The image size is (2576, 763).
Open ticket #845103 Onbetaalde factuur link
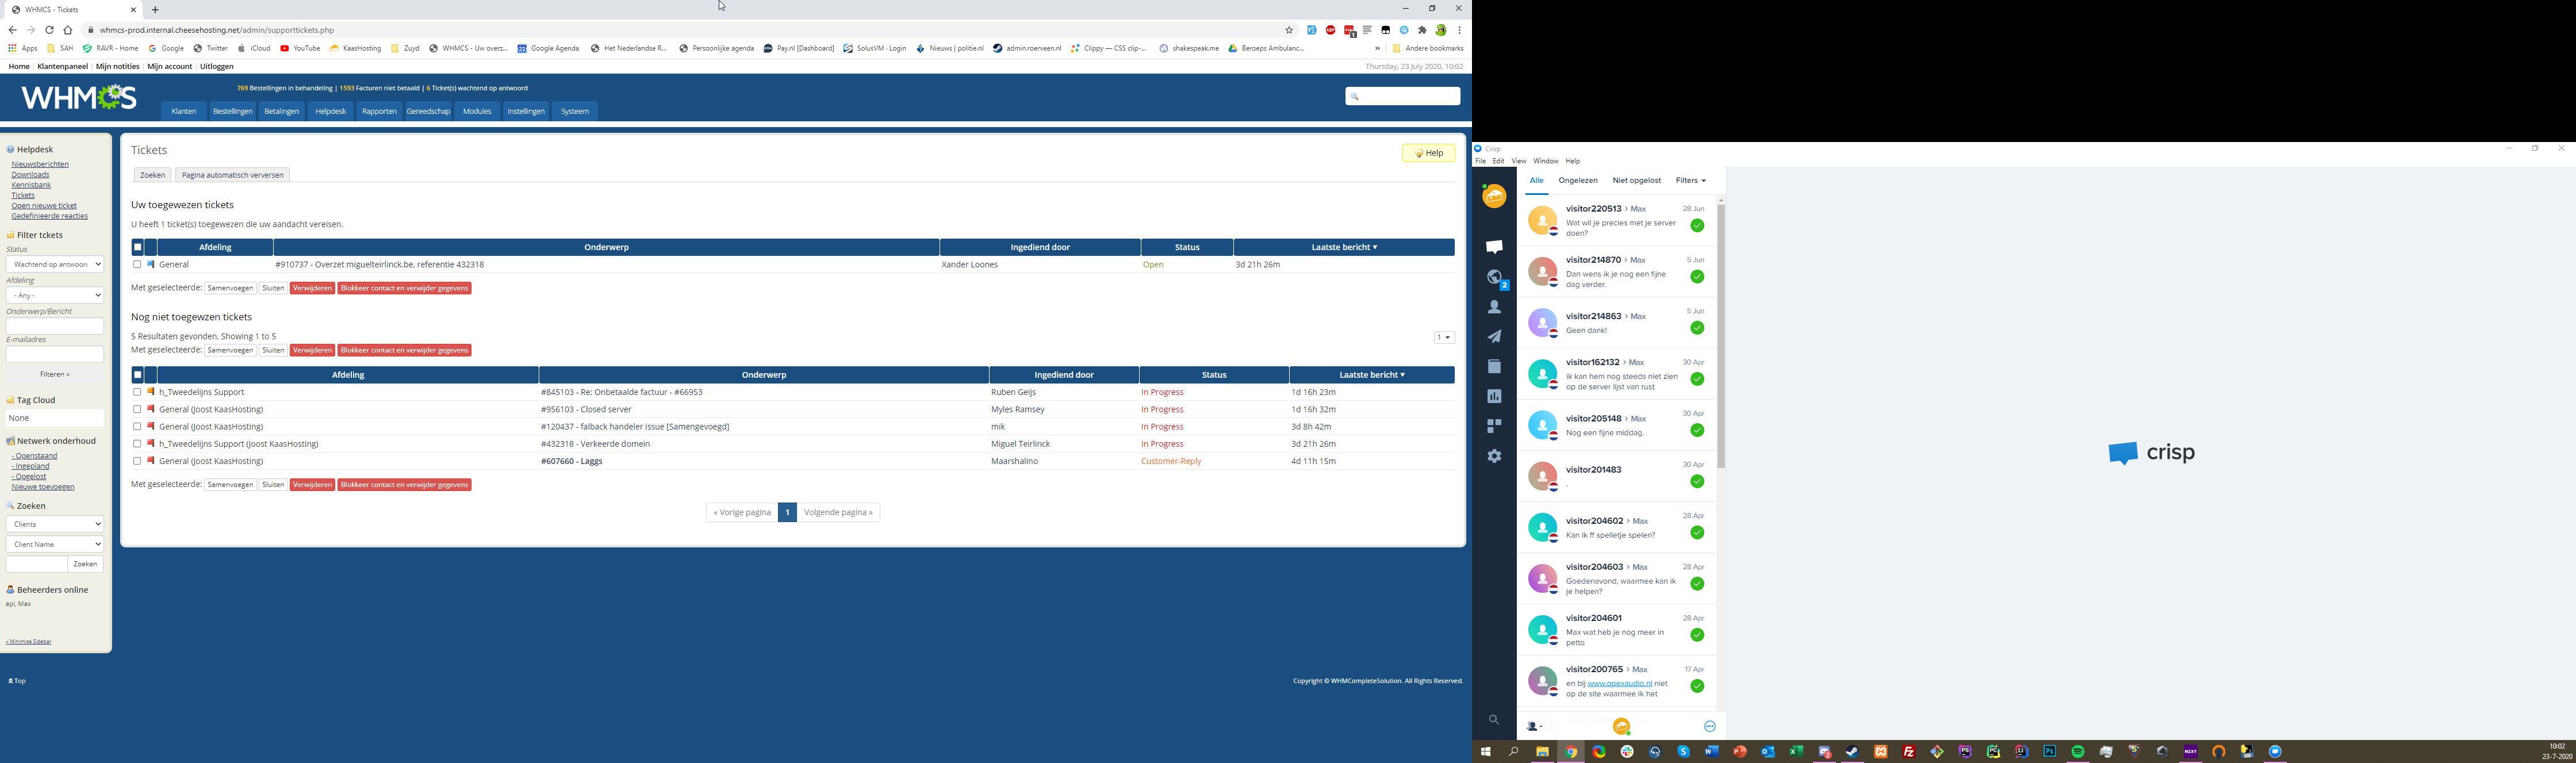621,392
